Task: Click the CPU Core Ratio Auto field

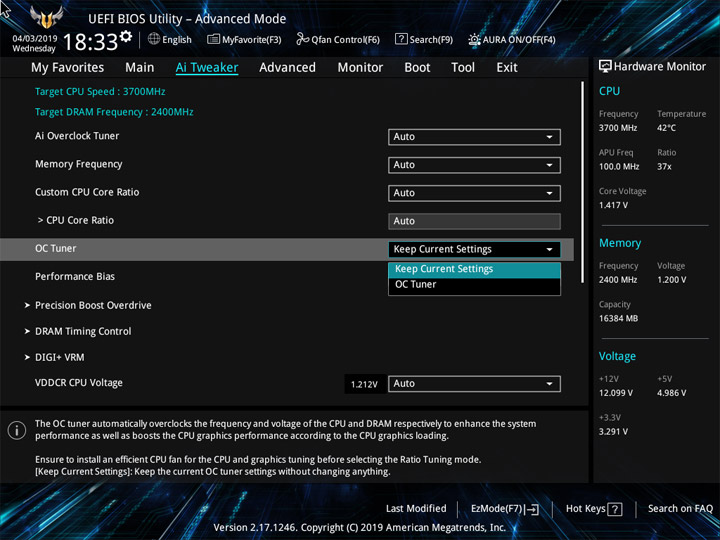Action: (x=474, y=221)
